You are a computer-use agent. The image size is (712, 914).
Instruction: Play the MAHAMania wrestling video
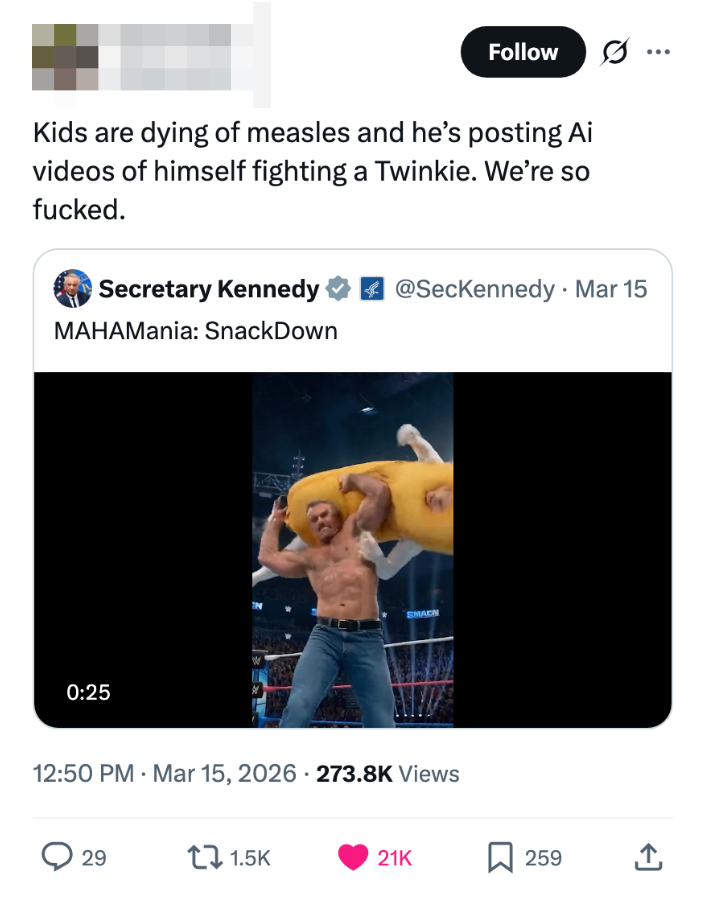click(x=352, y=550)
